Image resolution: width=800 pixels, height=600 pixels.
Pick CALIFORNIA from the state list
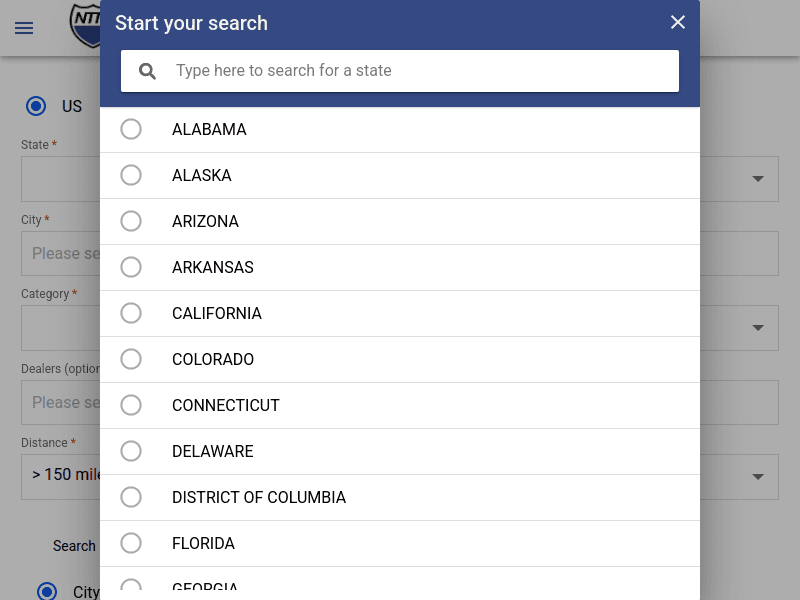click(x=131, y=313)
